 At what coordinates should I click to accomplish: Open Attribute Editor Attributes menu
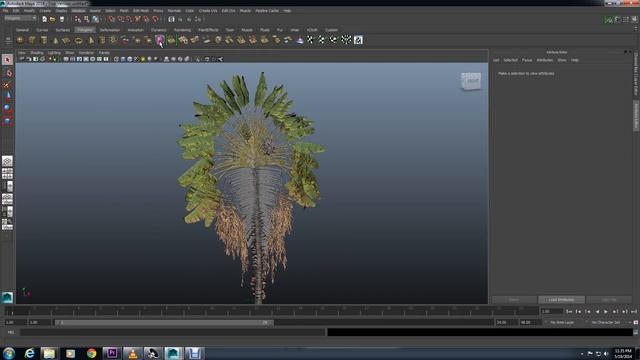pos(544,60)
